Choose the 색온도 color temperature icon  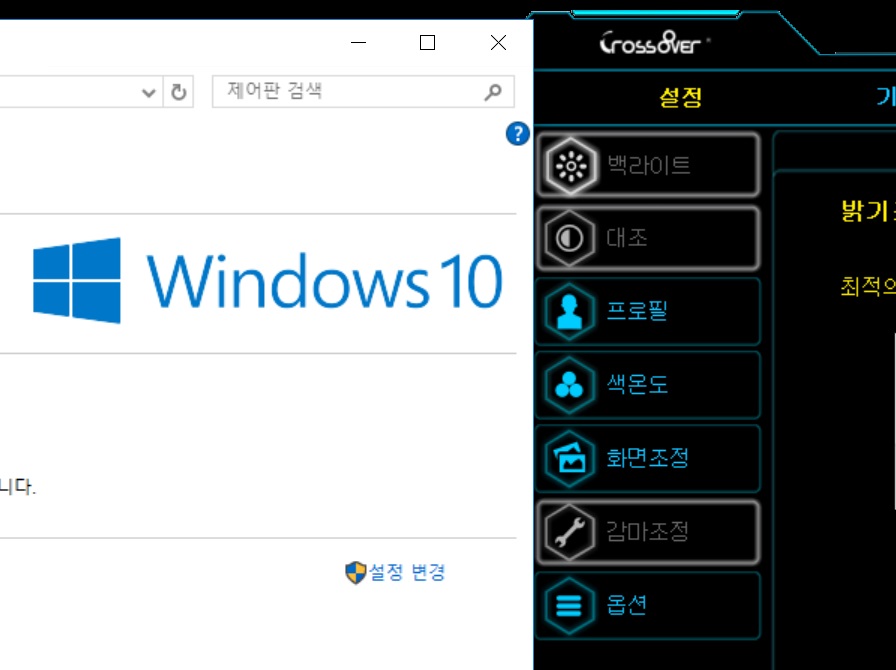(571, 385)
